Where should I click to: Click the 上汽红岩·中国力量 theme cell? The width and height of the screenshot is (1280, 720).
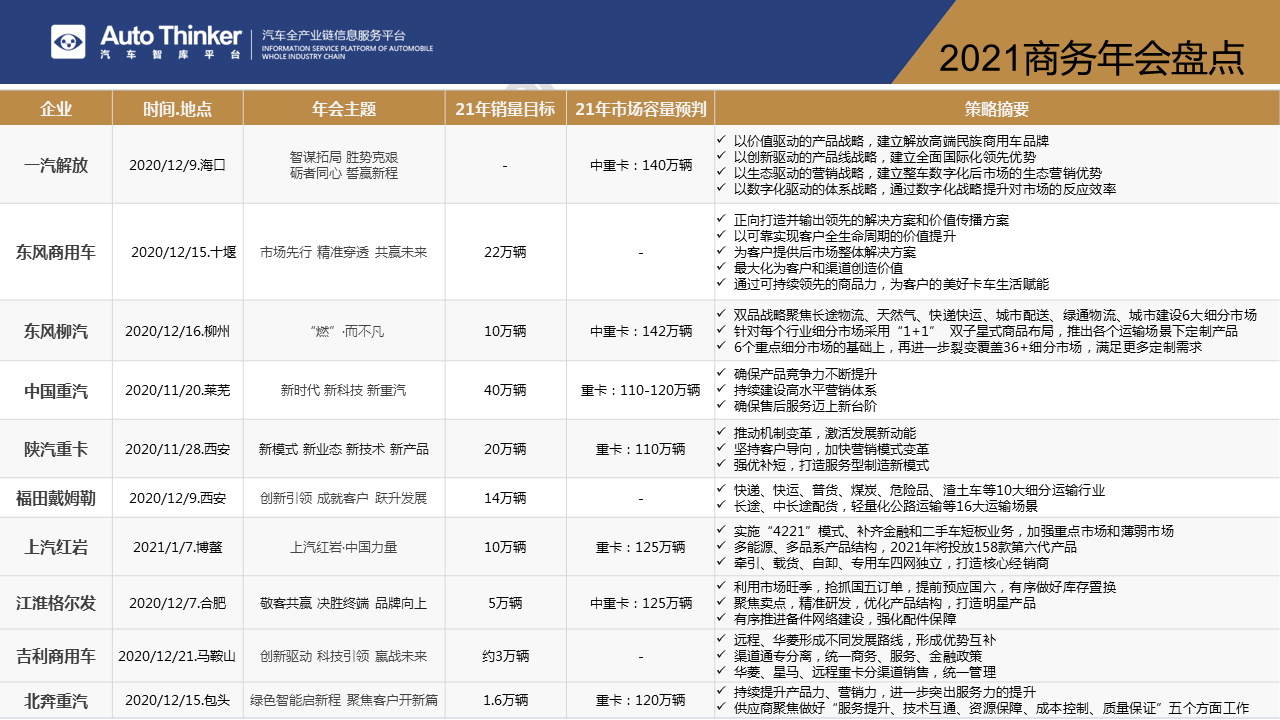point(344,547)
